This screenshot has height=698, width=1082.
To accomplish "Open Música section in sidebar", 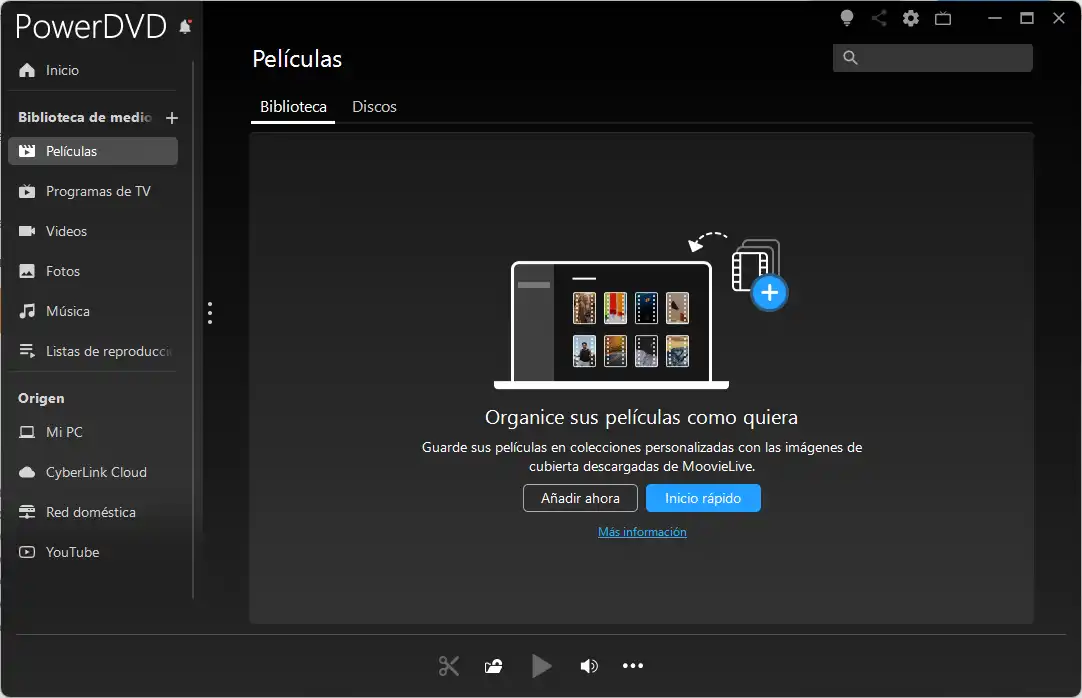I will click(93, 311).
